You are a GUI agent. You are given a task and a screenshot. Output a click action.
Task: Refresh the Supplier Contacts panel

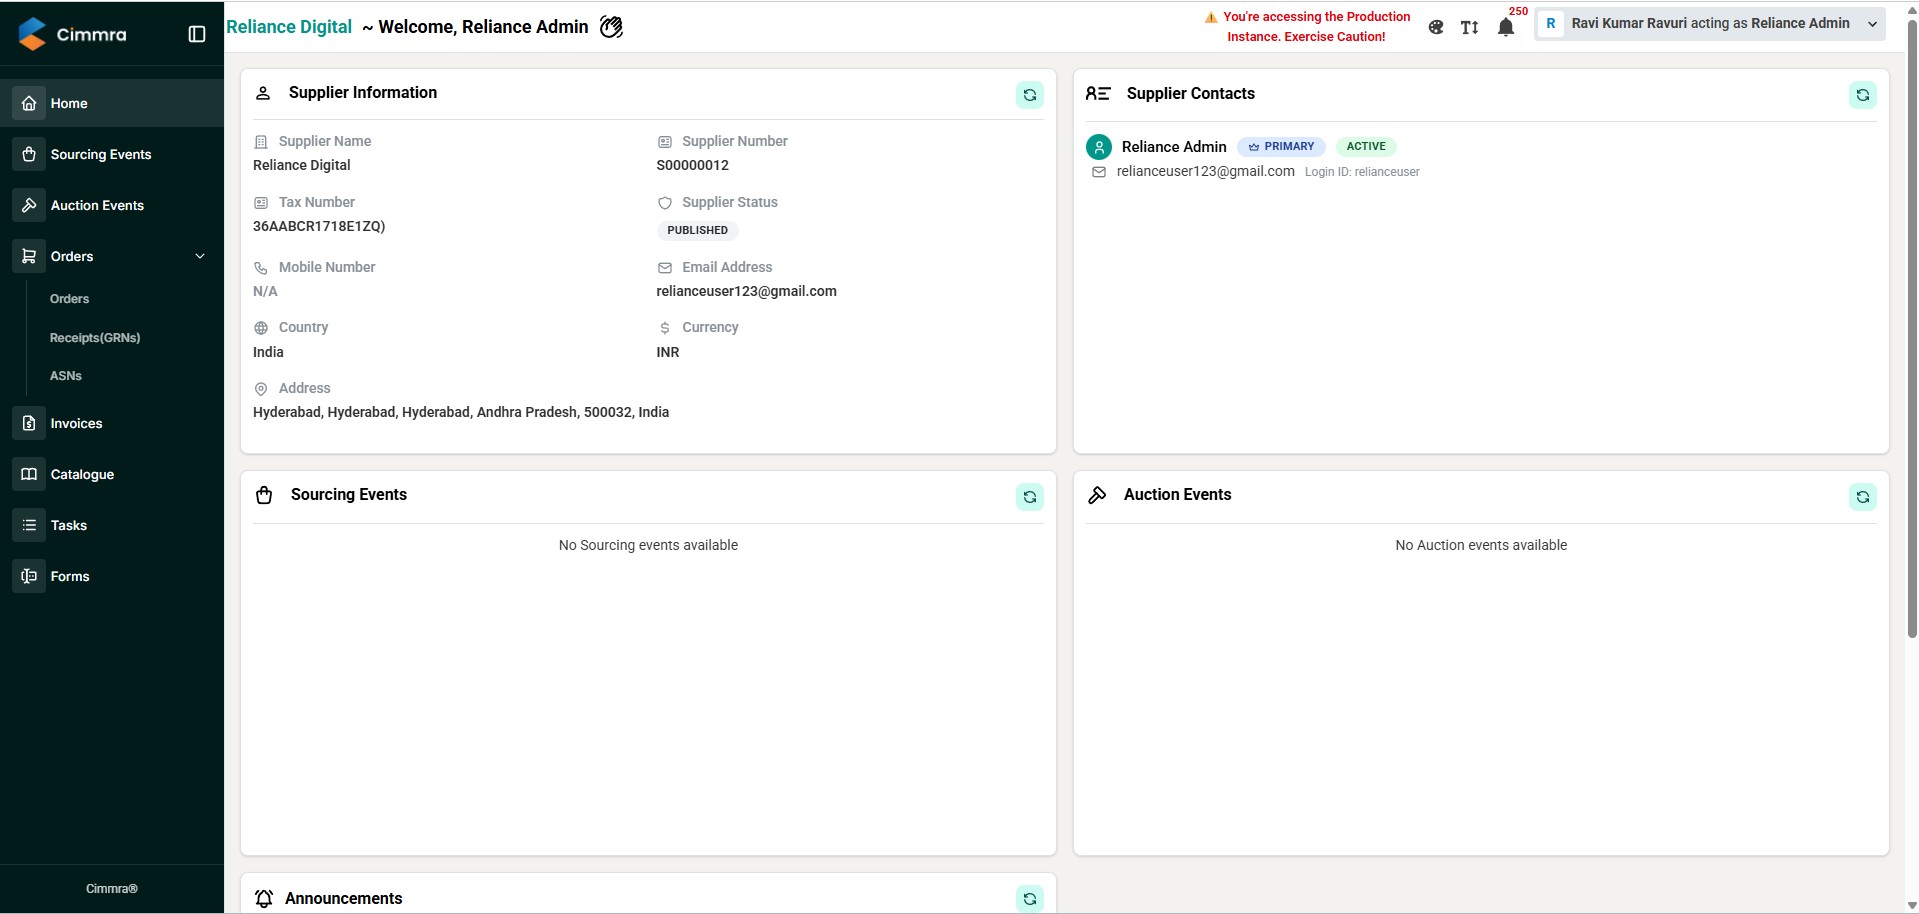pyautogui.click(x=1862, y=95)
